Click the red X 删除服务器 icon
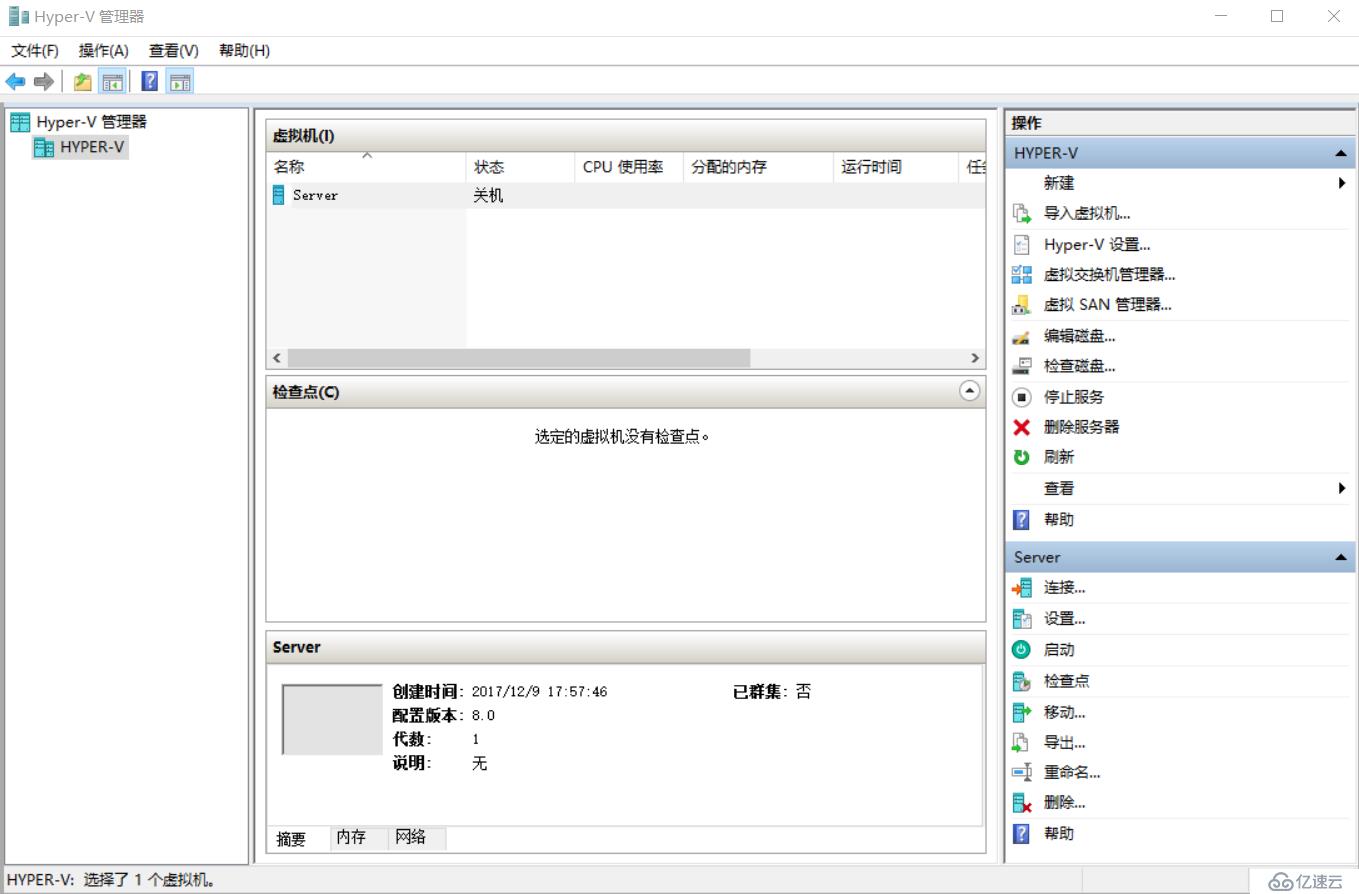1359x894 pixels. point(1021,427)
